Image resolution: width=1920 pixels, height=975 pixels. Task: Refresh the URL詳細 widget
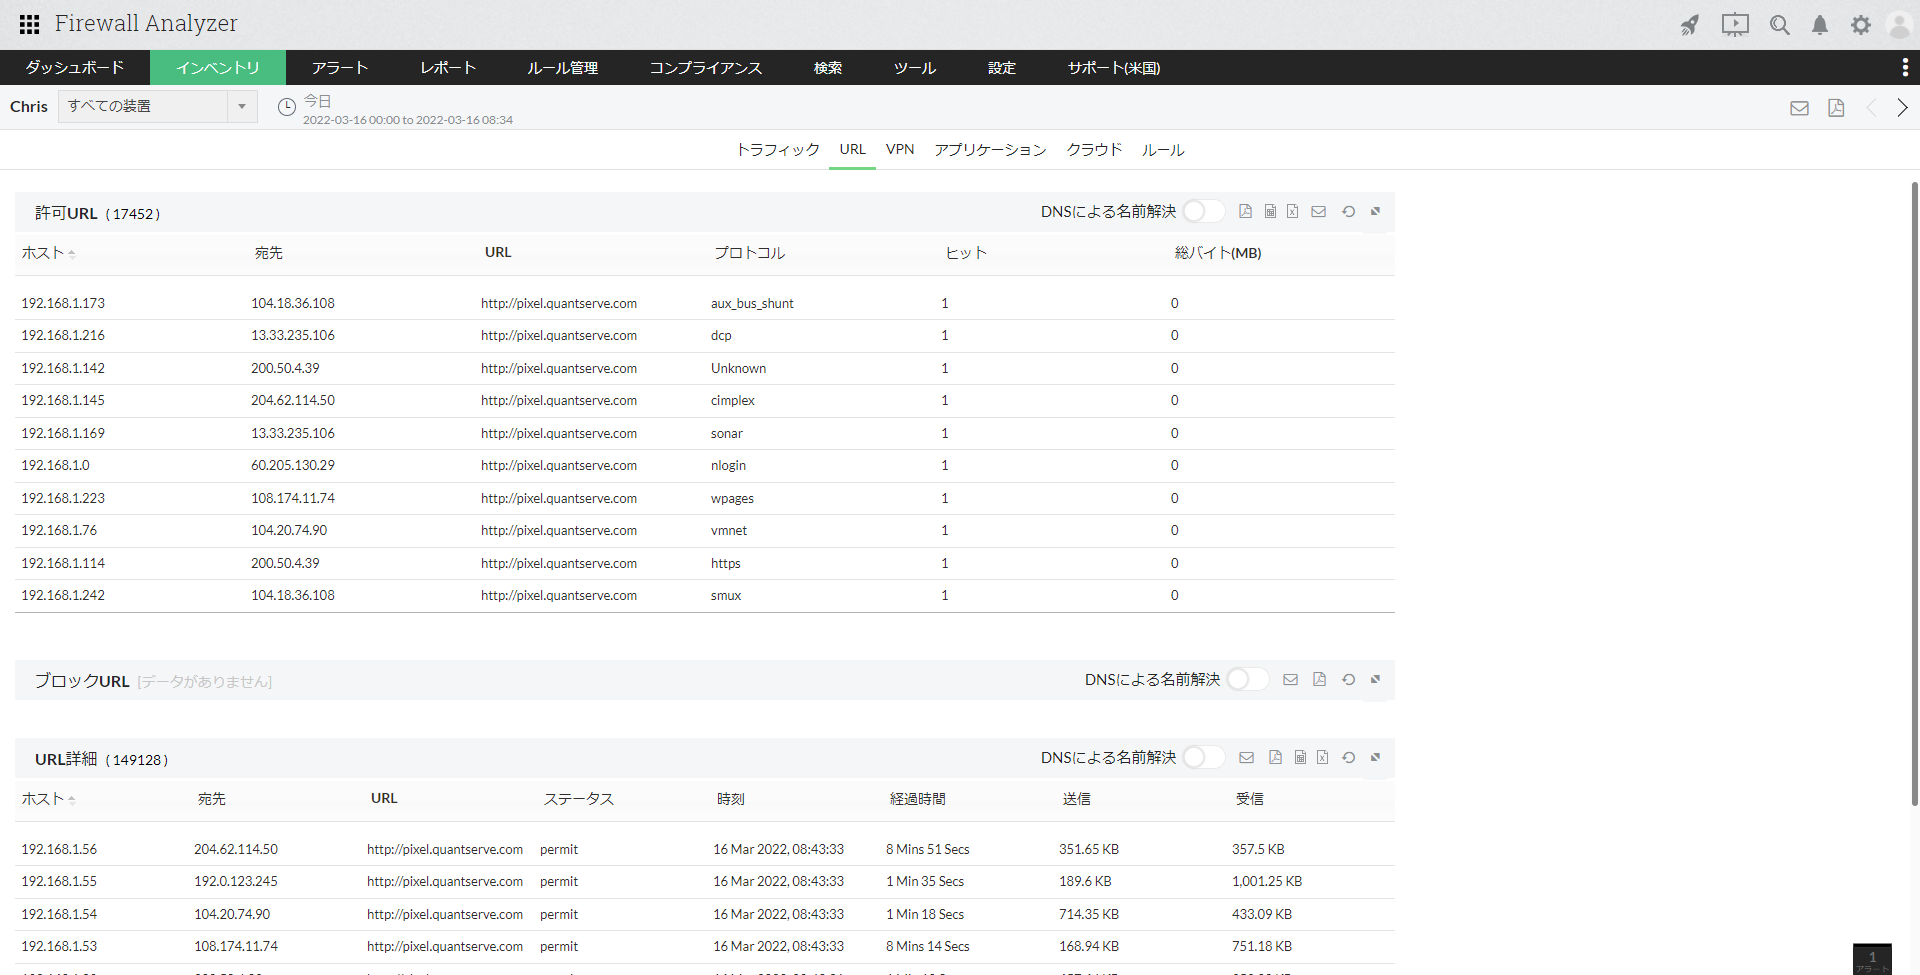[x=1348, y=758]
